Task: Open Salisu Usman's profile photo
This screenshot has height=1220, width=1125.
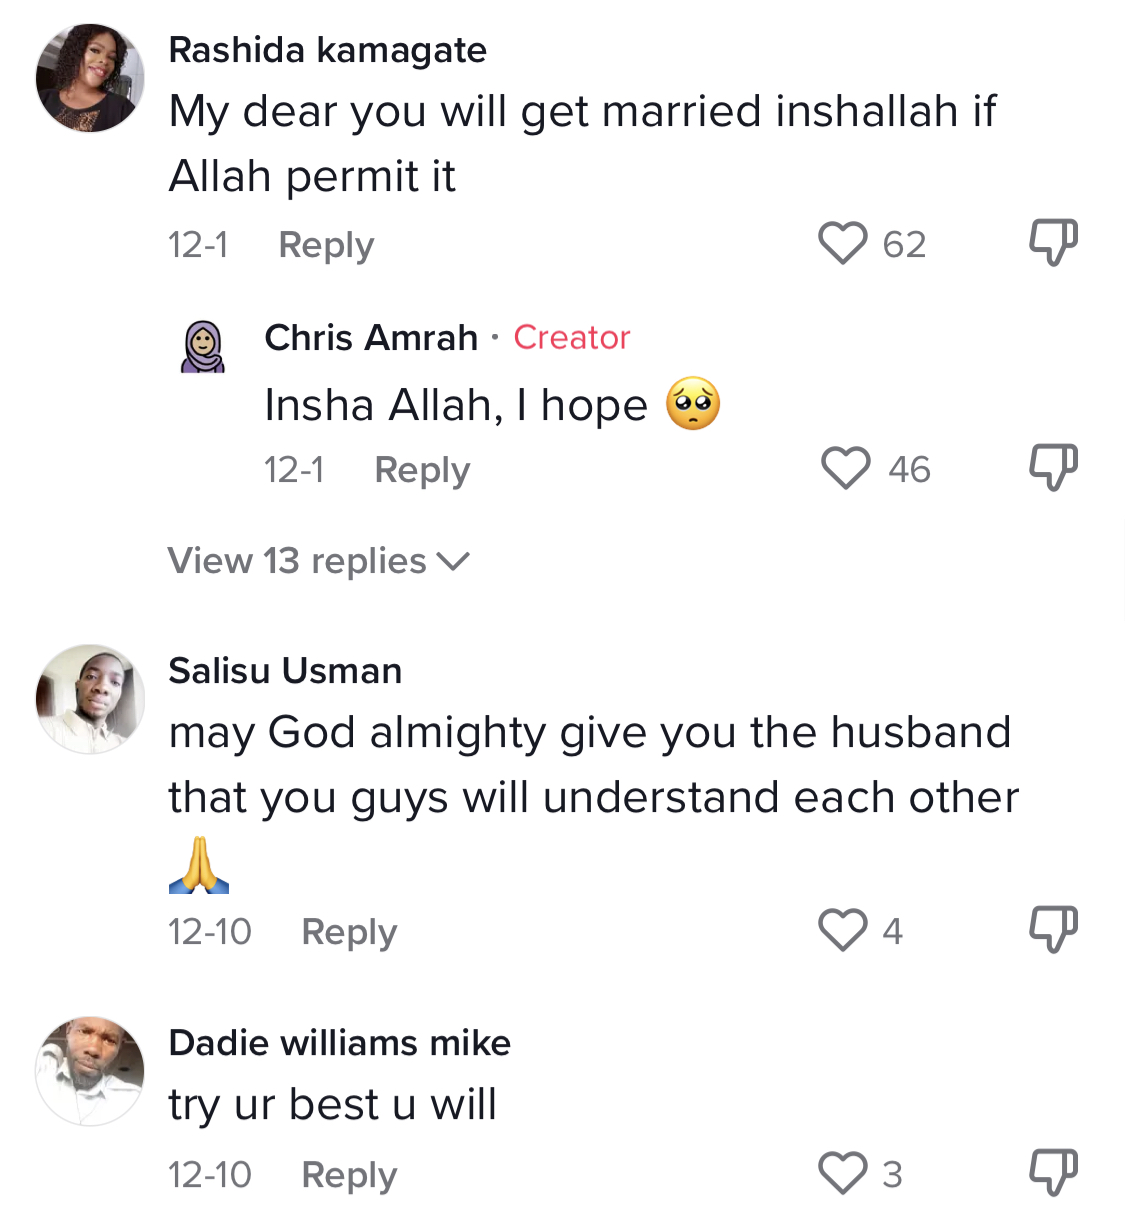Action: click(x=90, y=699)
